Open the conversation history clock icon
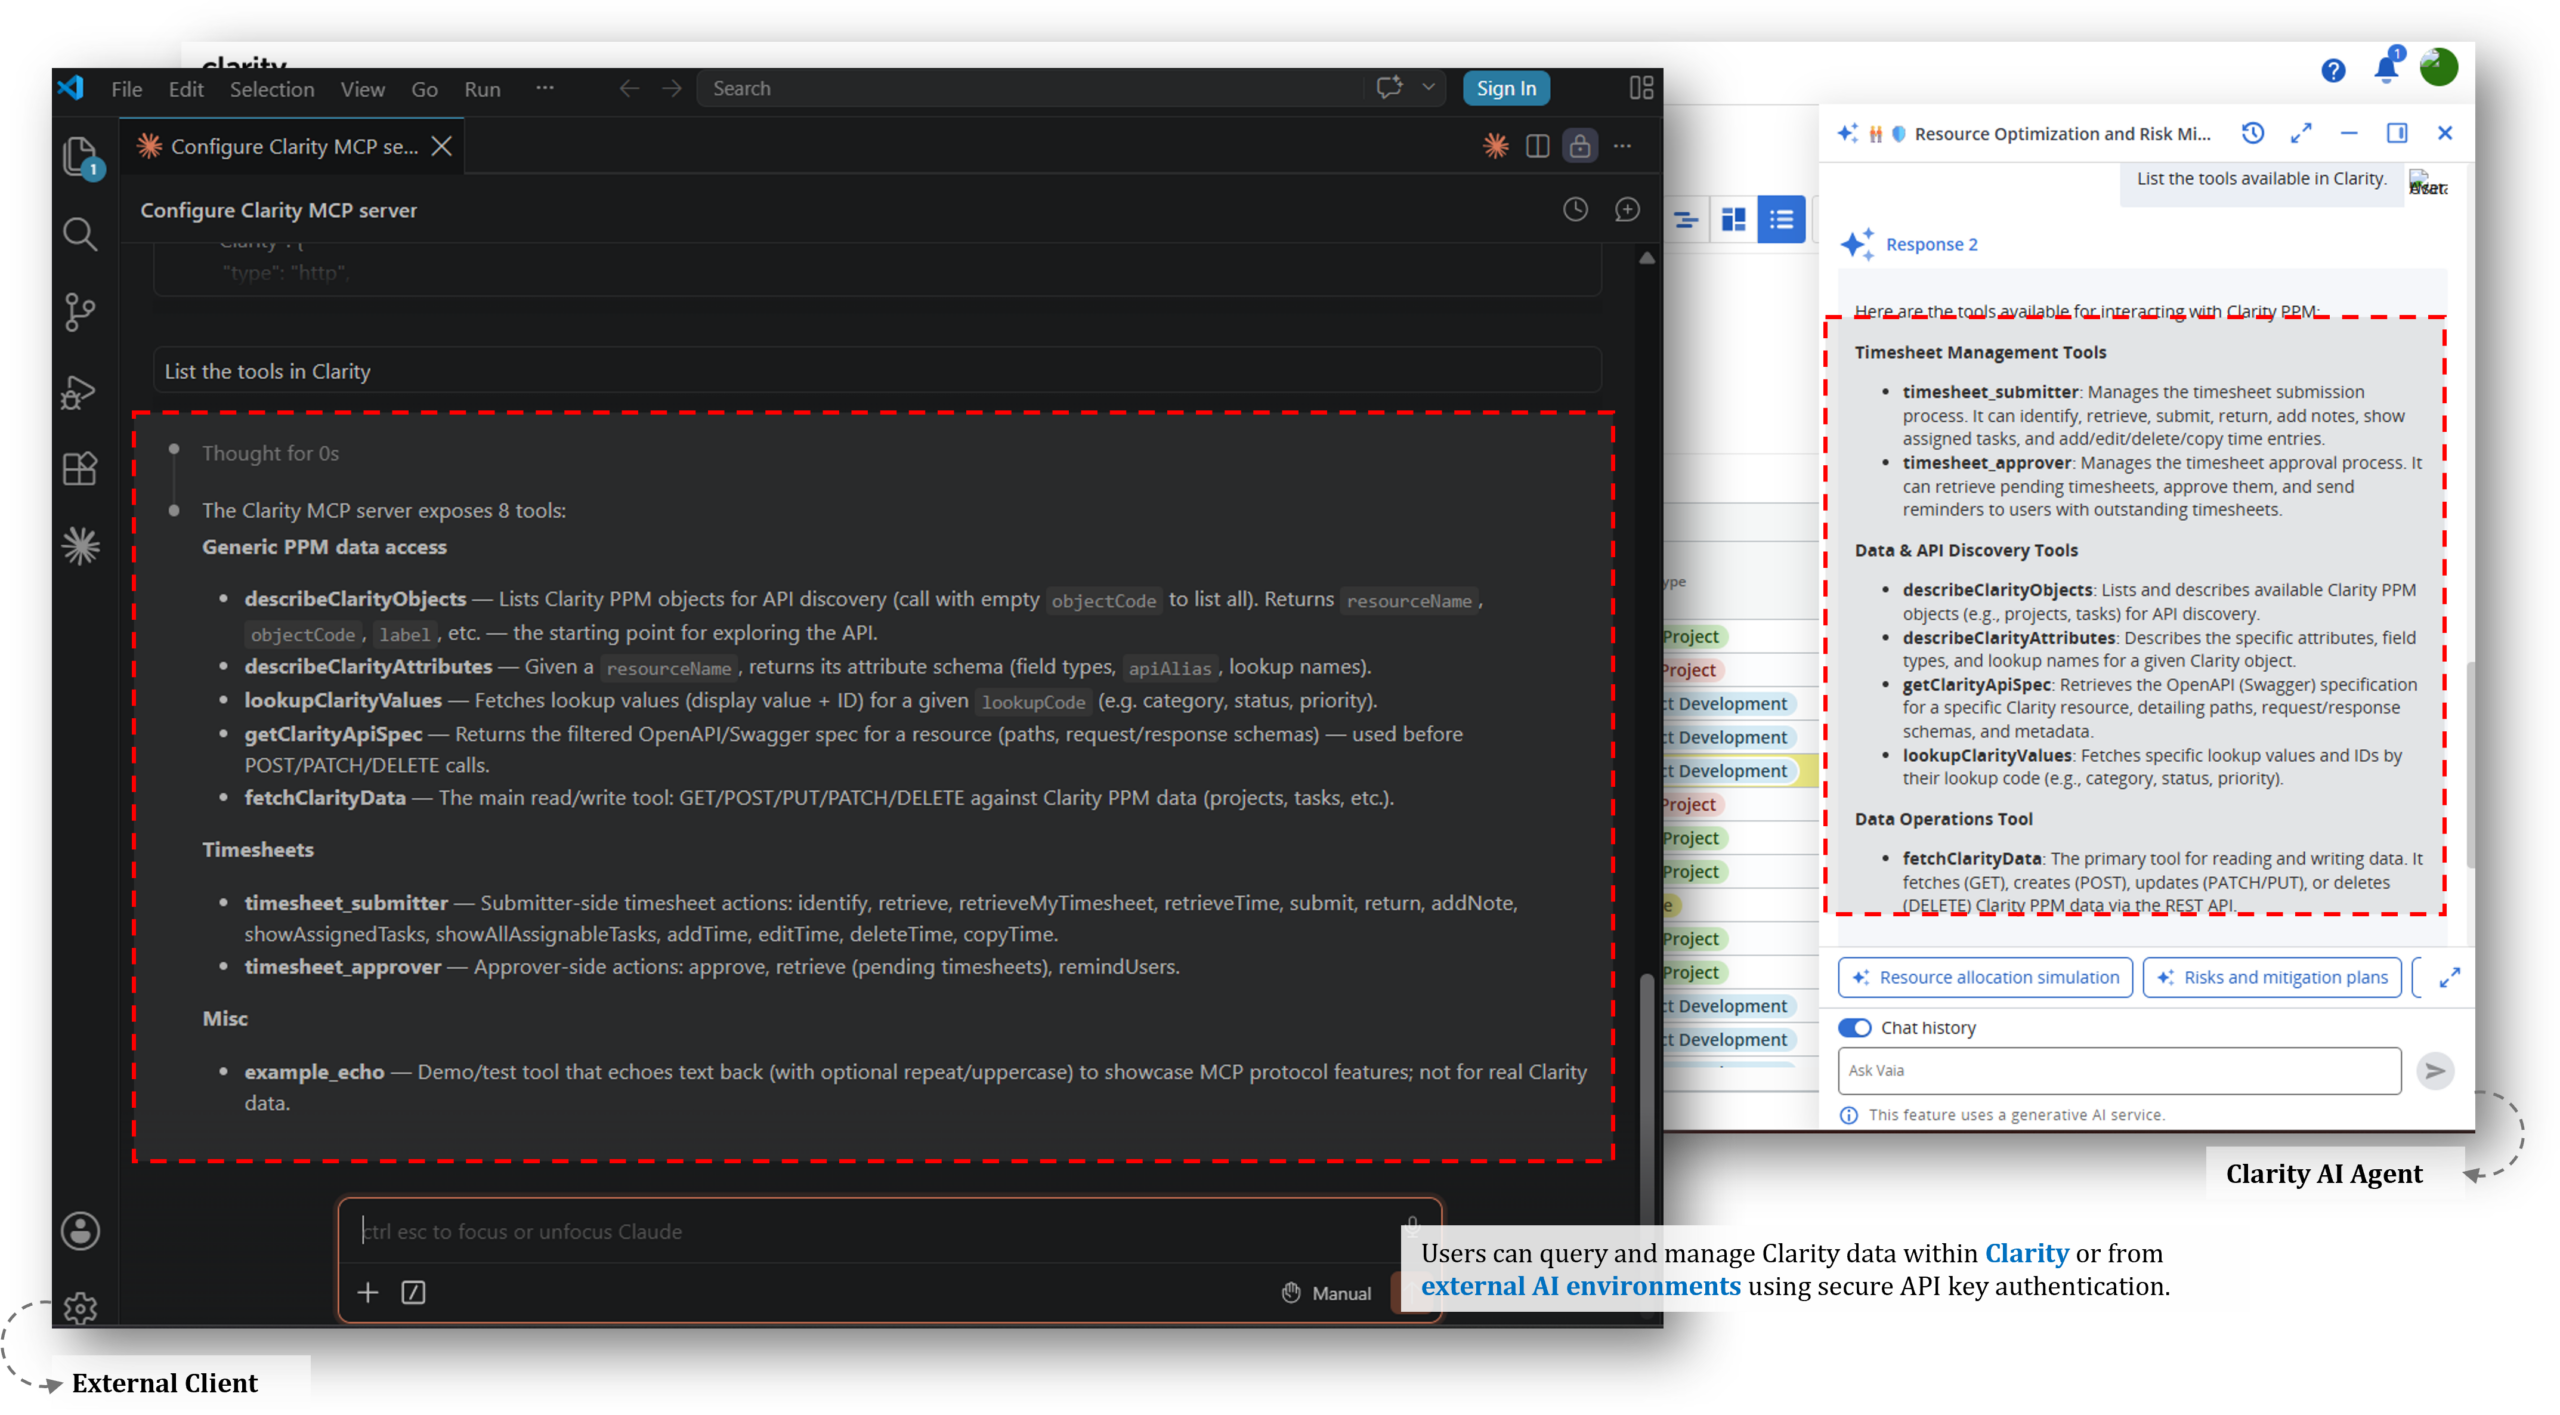Viewport: 2560px width, 1415px height. pyautogui.click(x=1575, y=209)
